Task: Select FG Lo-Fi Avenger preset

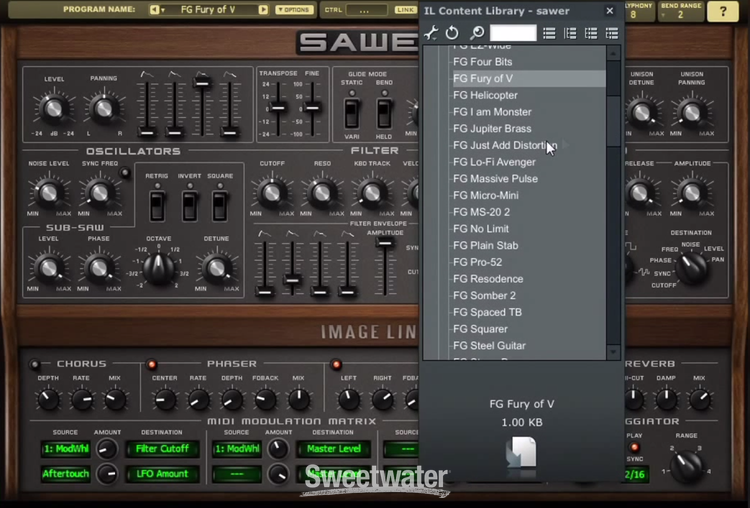Action: tap(494, 162)
